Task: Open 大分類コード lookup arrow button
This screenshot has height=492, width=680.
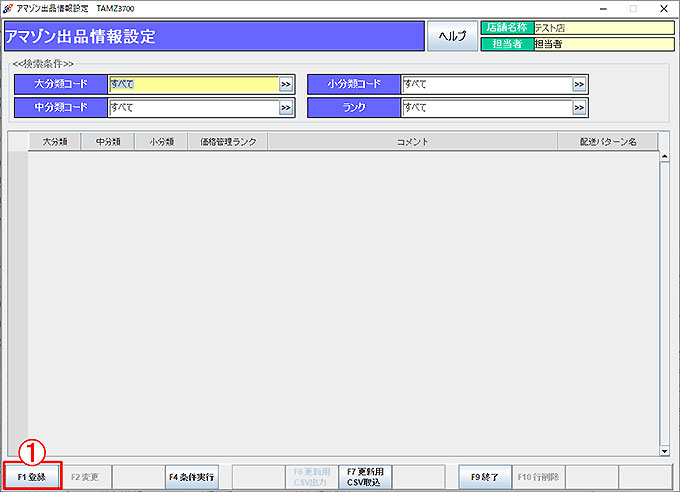Action: 286,84
